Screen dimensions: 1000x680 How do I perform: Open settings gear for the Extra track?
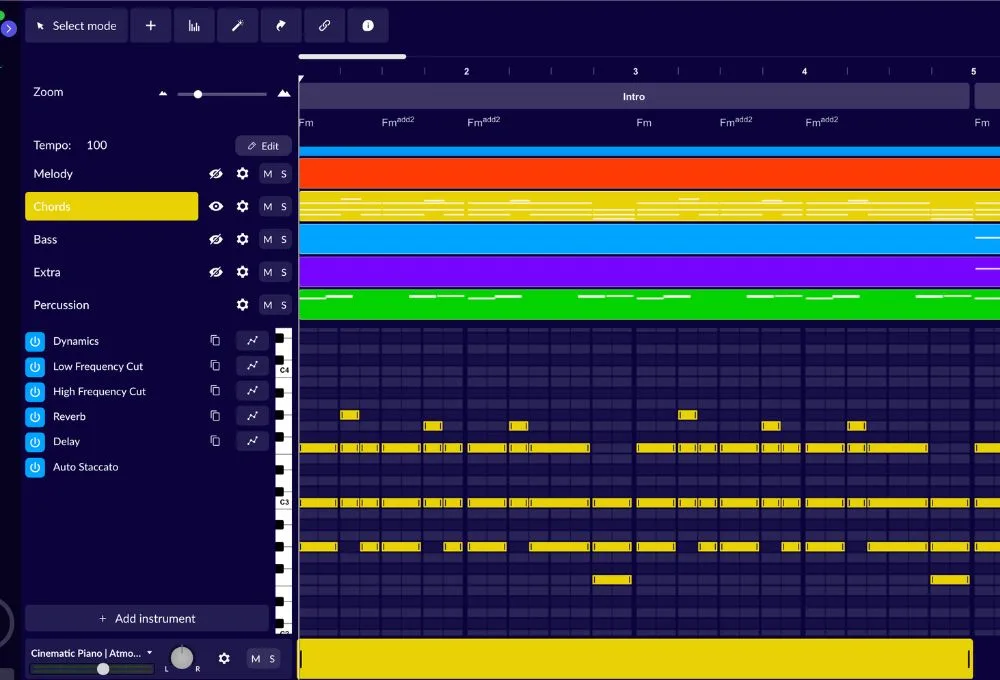tap(242, 272)
